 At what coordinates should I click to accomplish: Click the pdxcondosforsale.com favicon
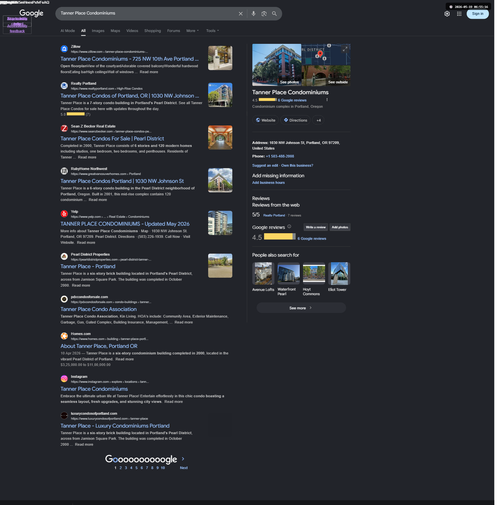tap(64, 299)
